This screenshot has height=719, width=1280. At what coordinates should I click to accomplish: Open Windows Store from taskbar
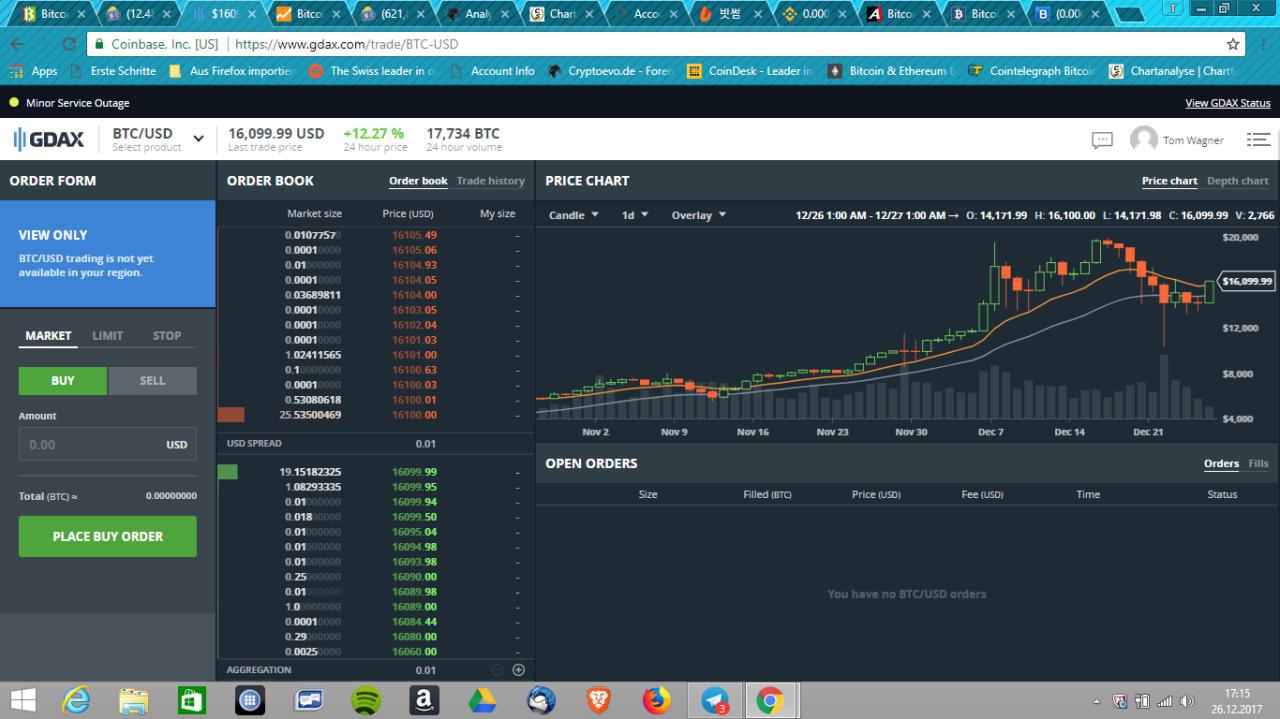pyautogui.click(x=192, y=701)
